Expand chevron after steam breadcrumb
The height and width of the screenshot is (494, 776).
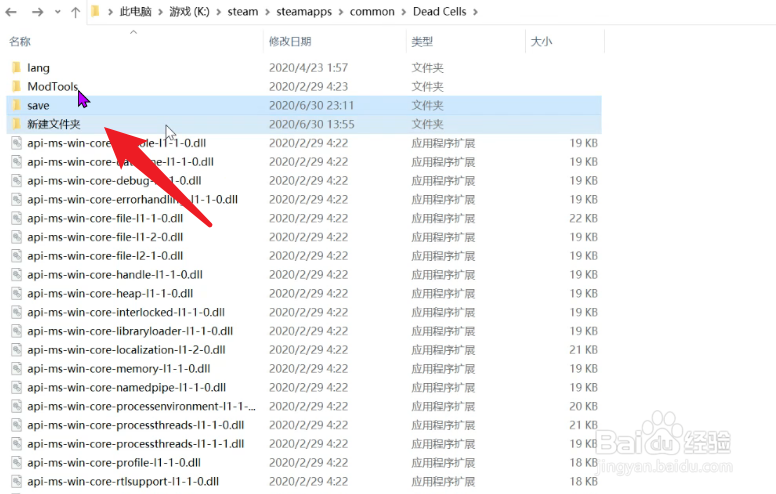click(267, 12)
